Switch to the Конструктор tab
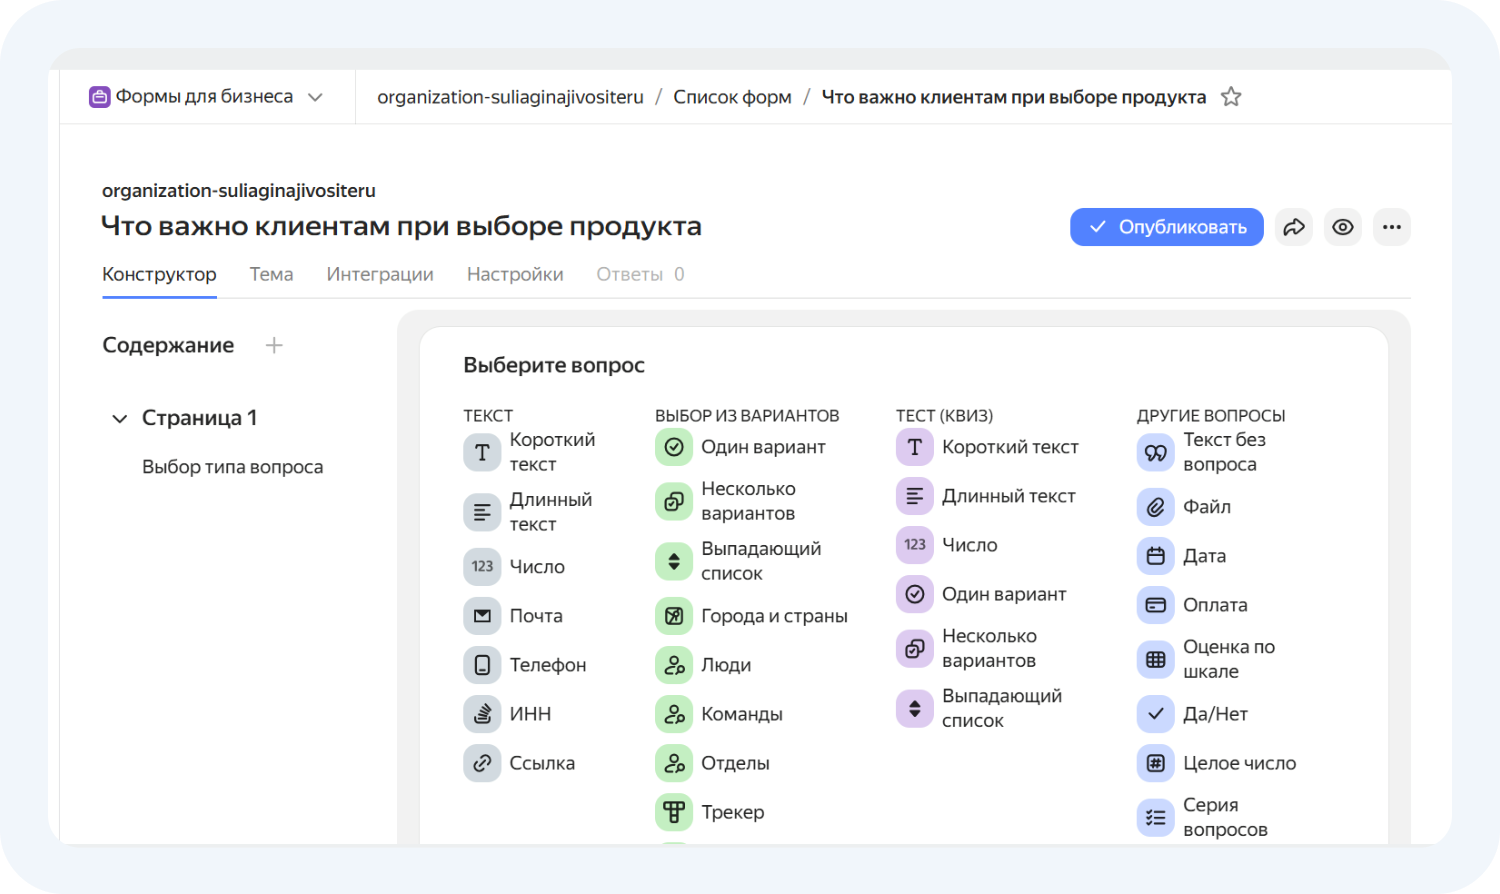Viewport: 1500px width, 894px height. 159,274
